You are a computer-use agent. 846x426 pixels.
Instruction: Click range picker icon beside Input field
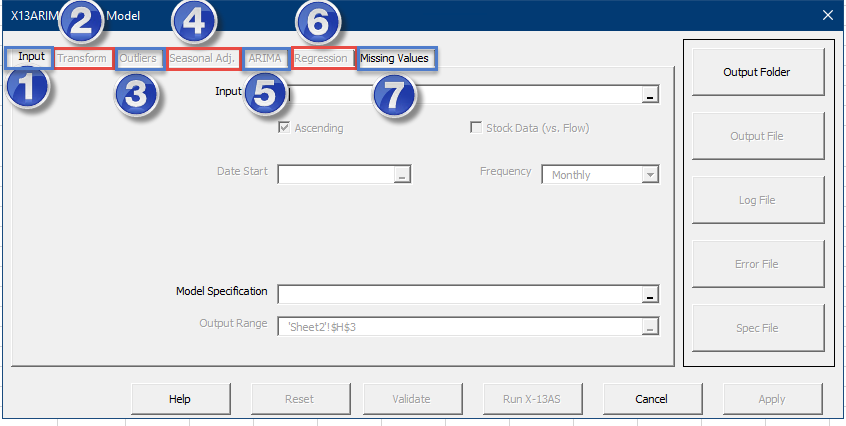650,95
